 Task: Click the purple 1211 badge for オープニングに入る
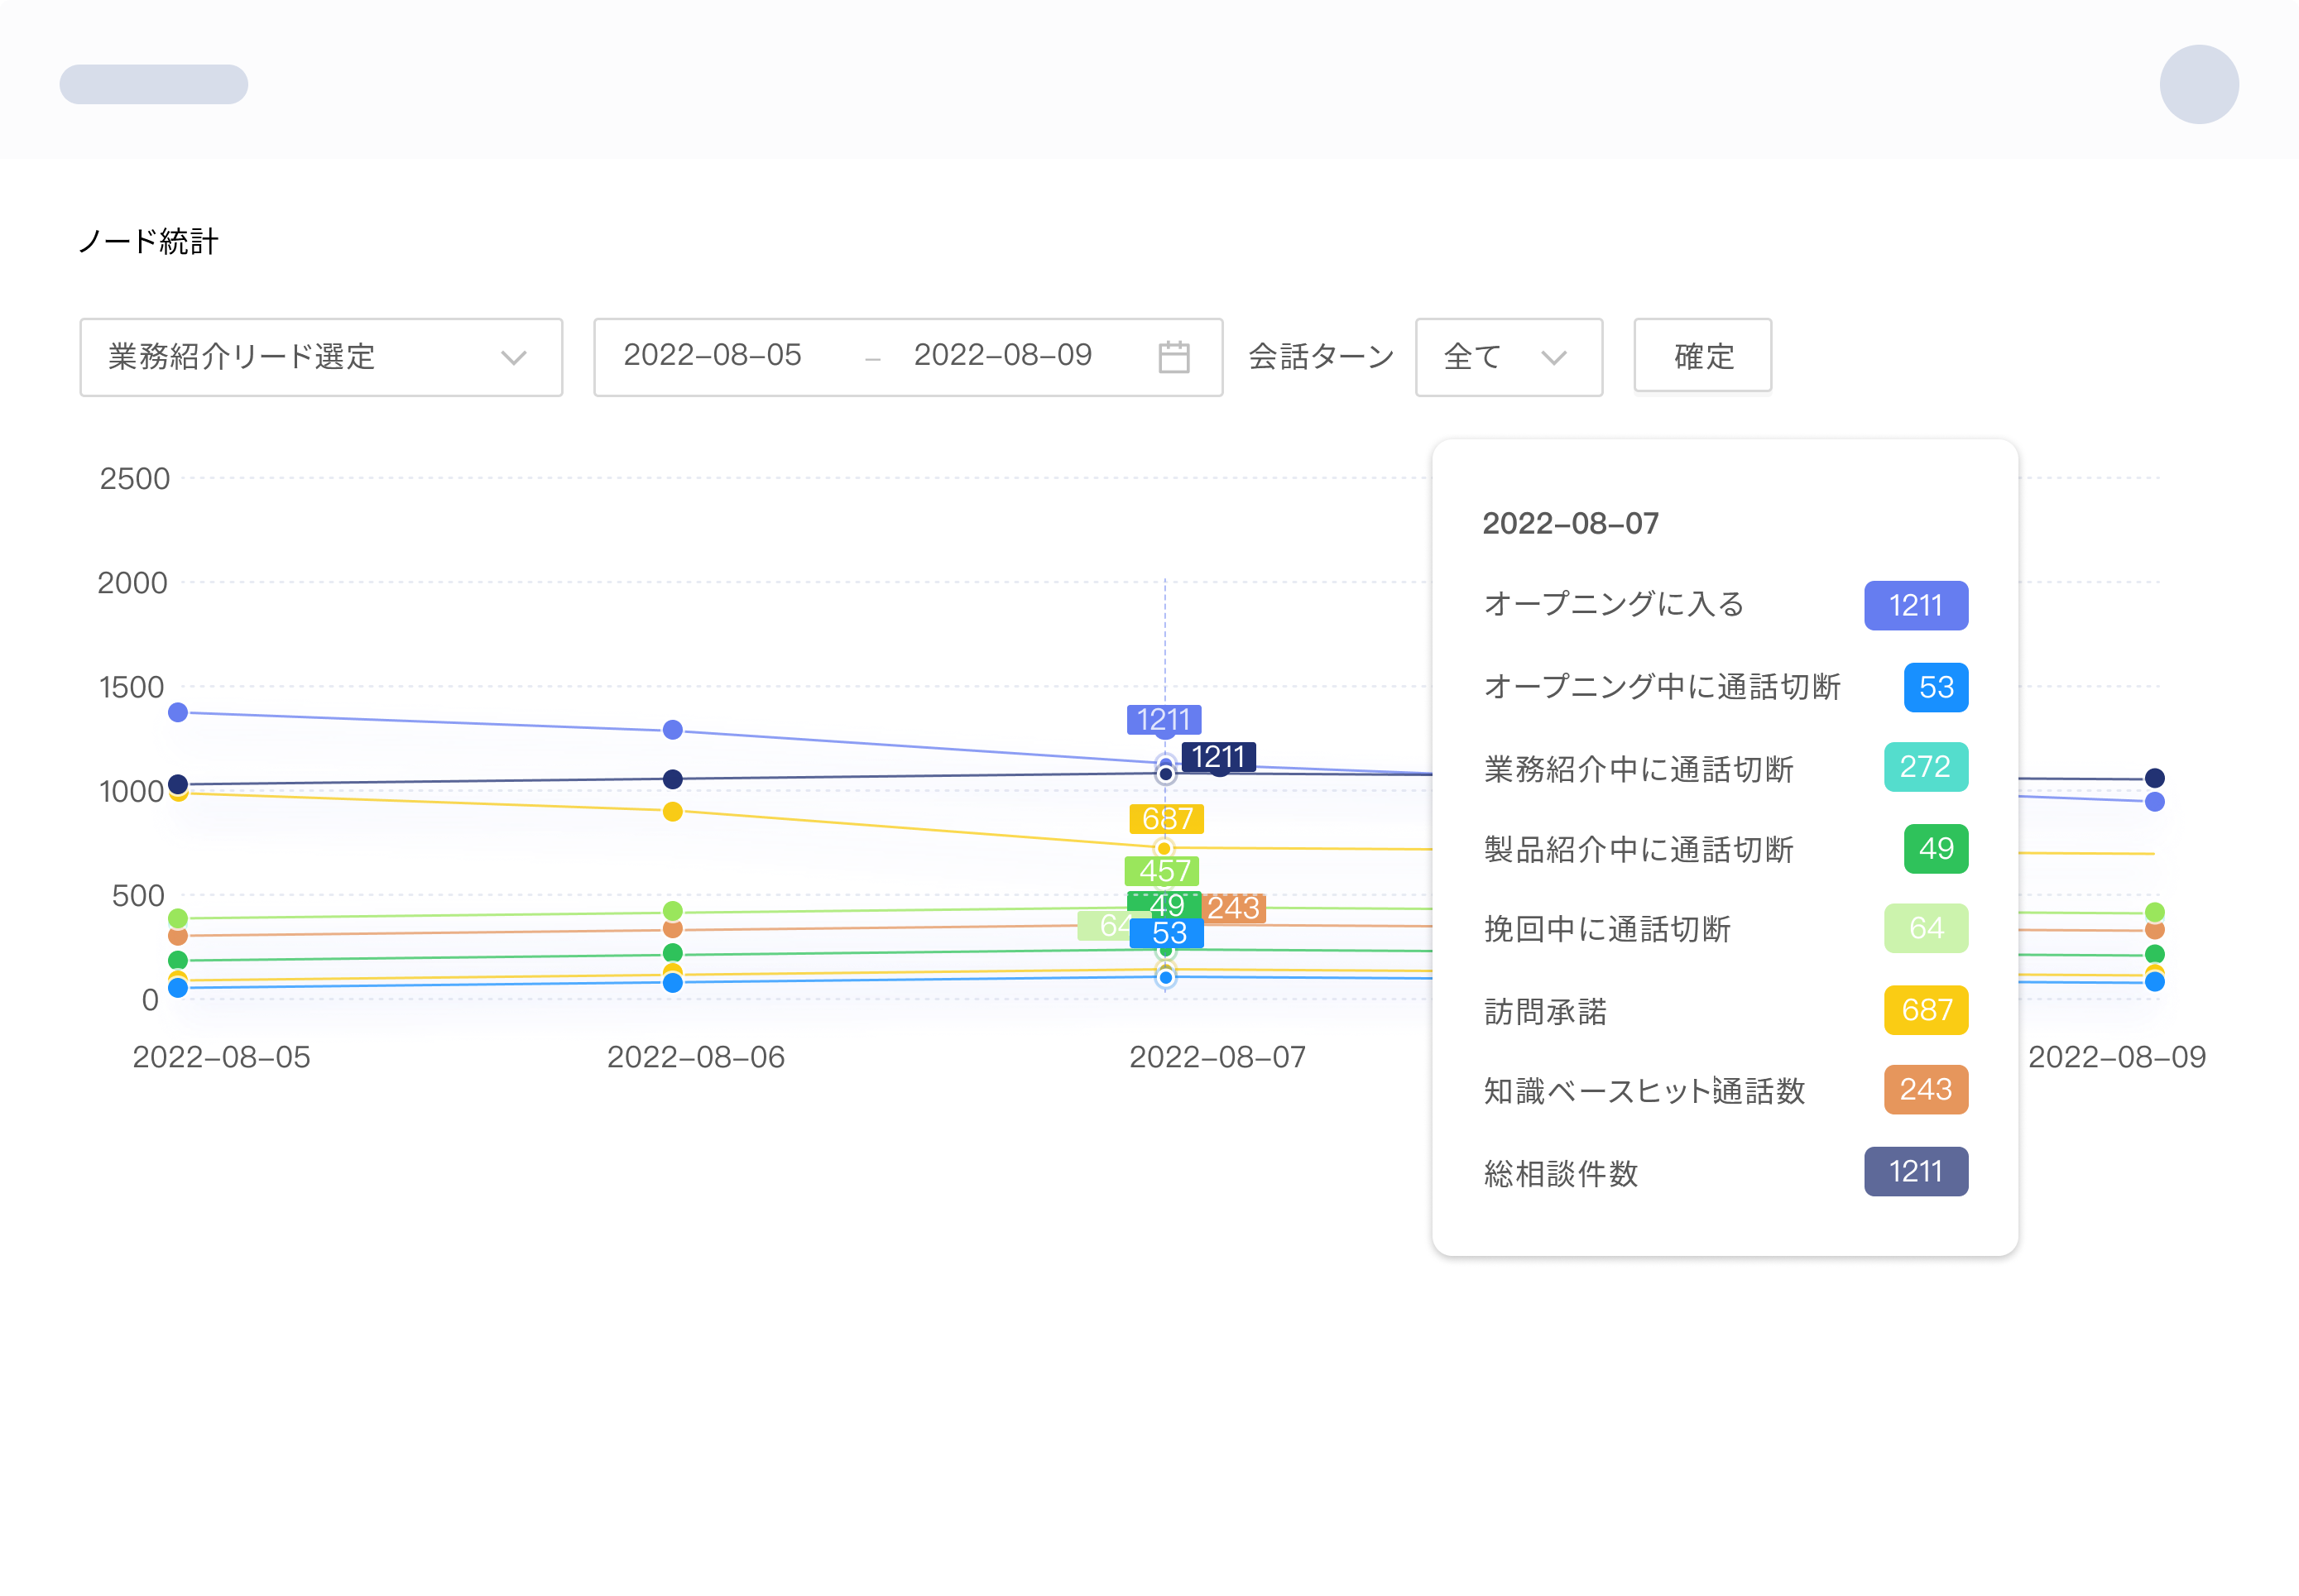pos(1915,606)
